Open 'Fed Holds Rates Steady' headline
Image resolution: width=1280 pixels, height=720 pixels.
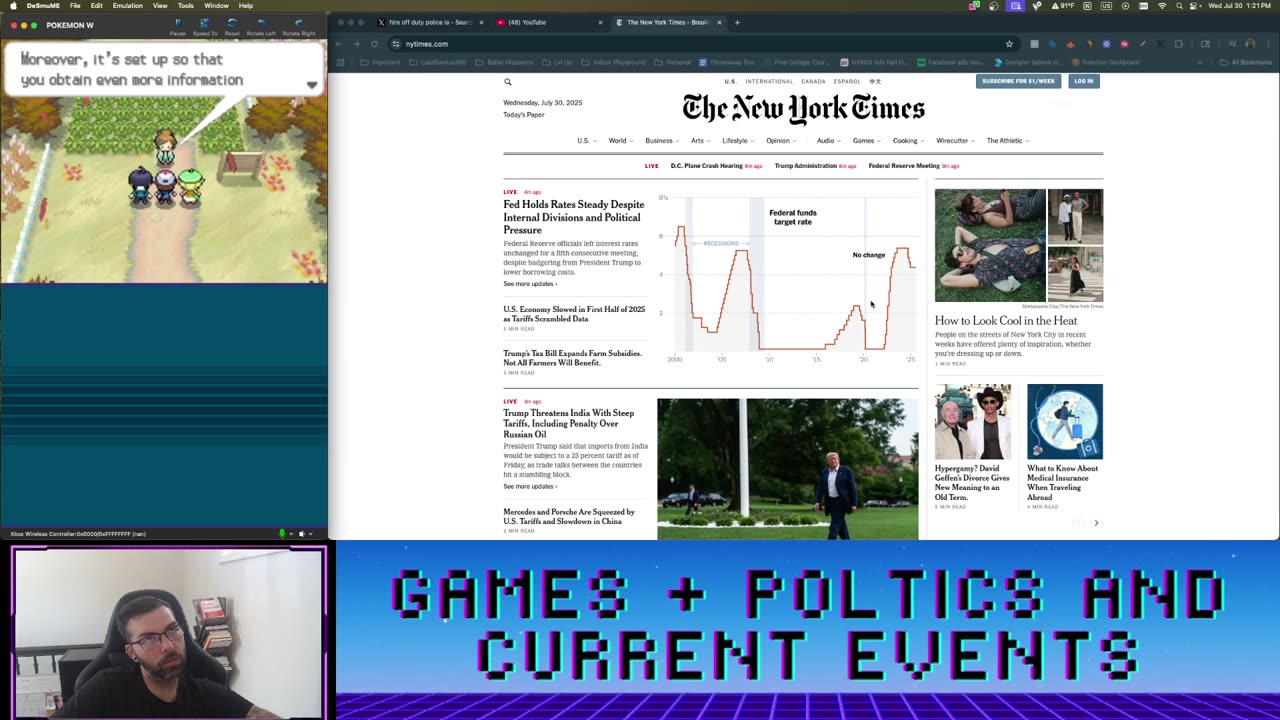(x=574, y=217)
